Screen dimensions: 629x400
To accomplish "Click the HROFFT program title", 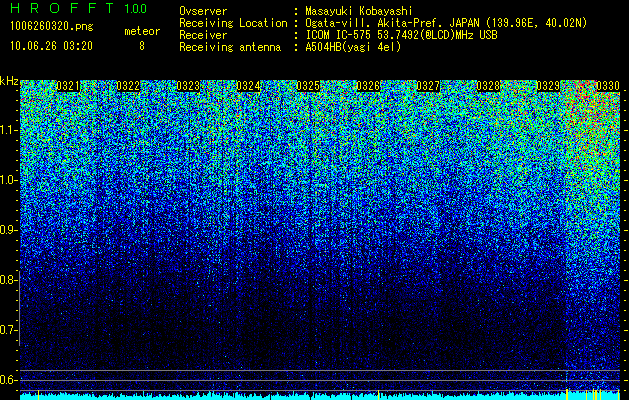I will (62, 8).
